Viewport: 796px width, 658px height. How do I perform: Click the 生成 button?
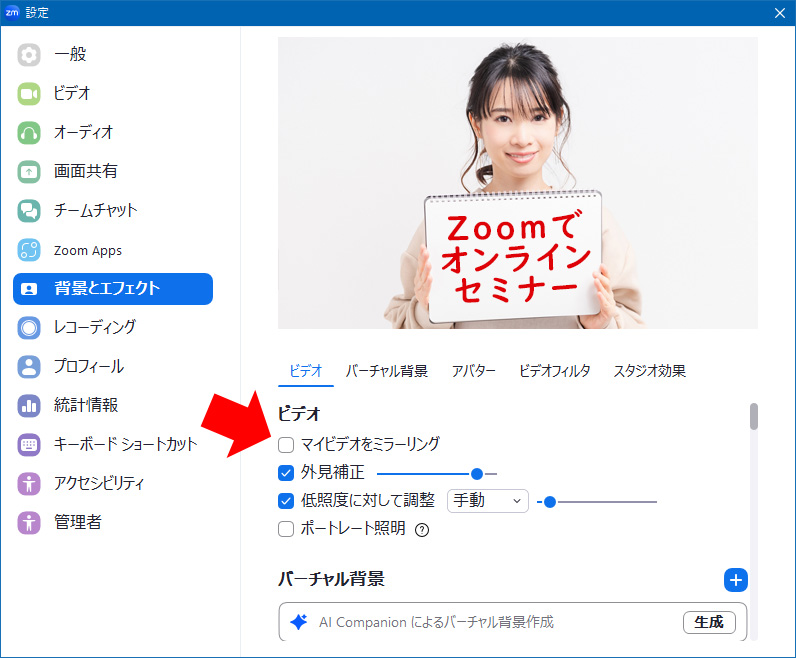[709, 622]
